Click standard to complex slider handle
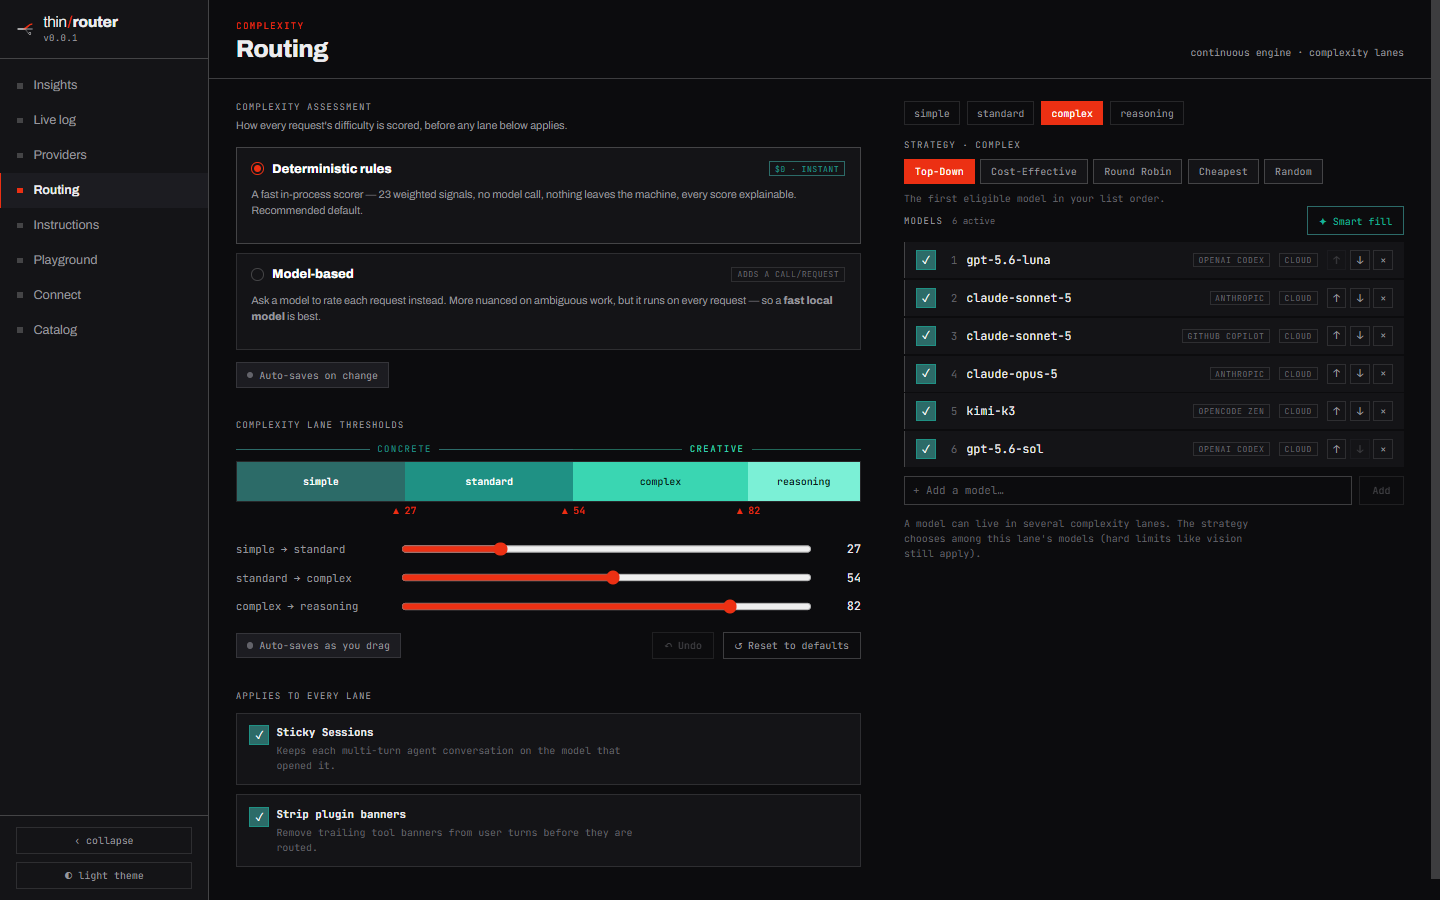 pyautogui.click(x=613, y=578)
